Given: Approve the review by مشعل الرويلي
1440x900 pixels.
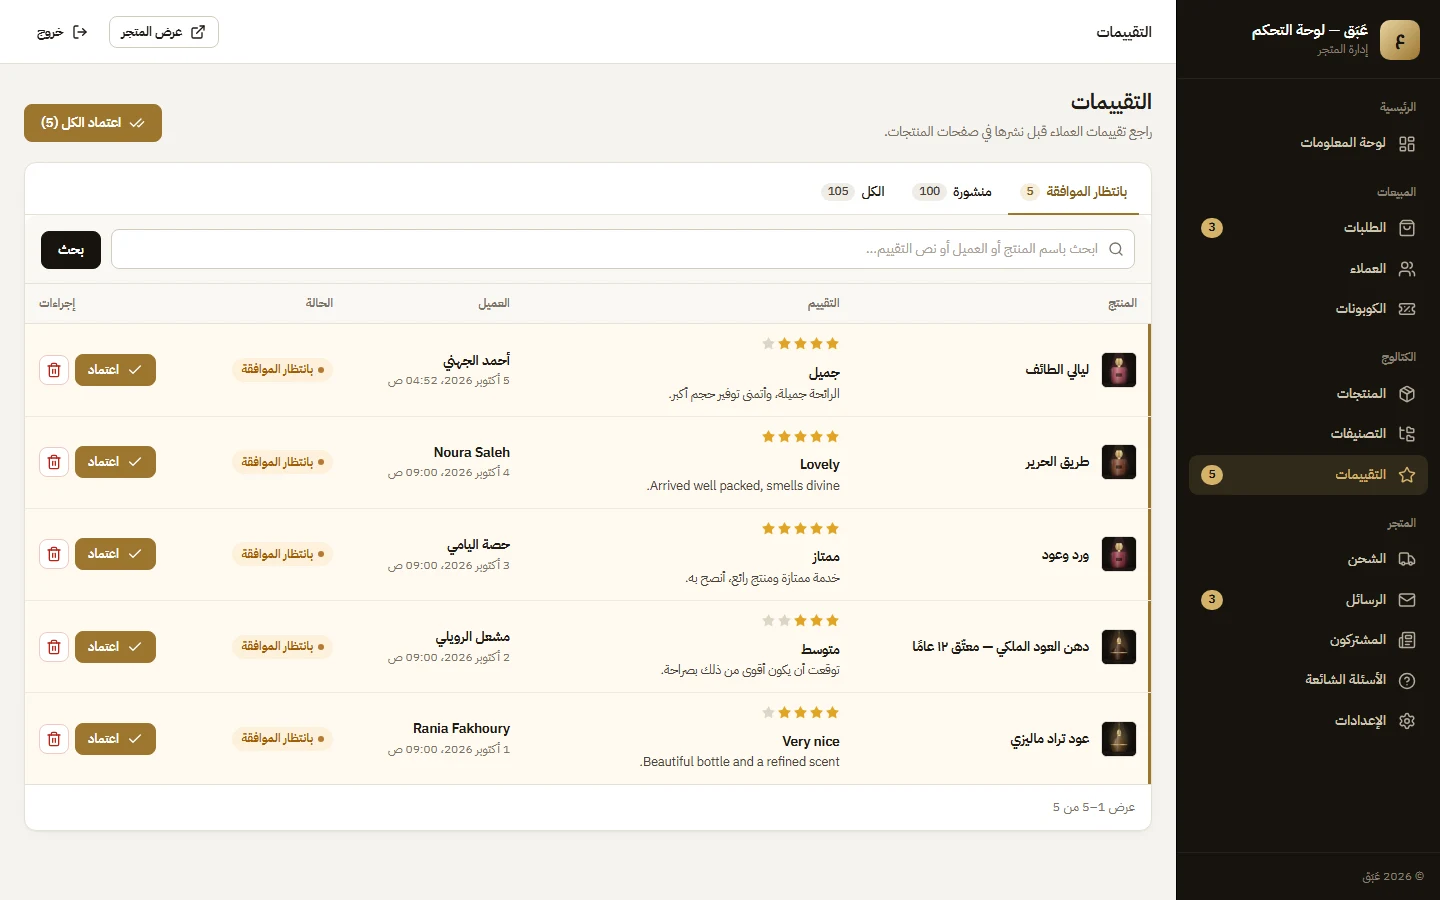Looking at the screenshot, I should pos(115,647).
